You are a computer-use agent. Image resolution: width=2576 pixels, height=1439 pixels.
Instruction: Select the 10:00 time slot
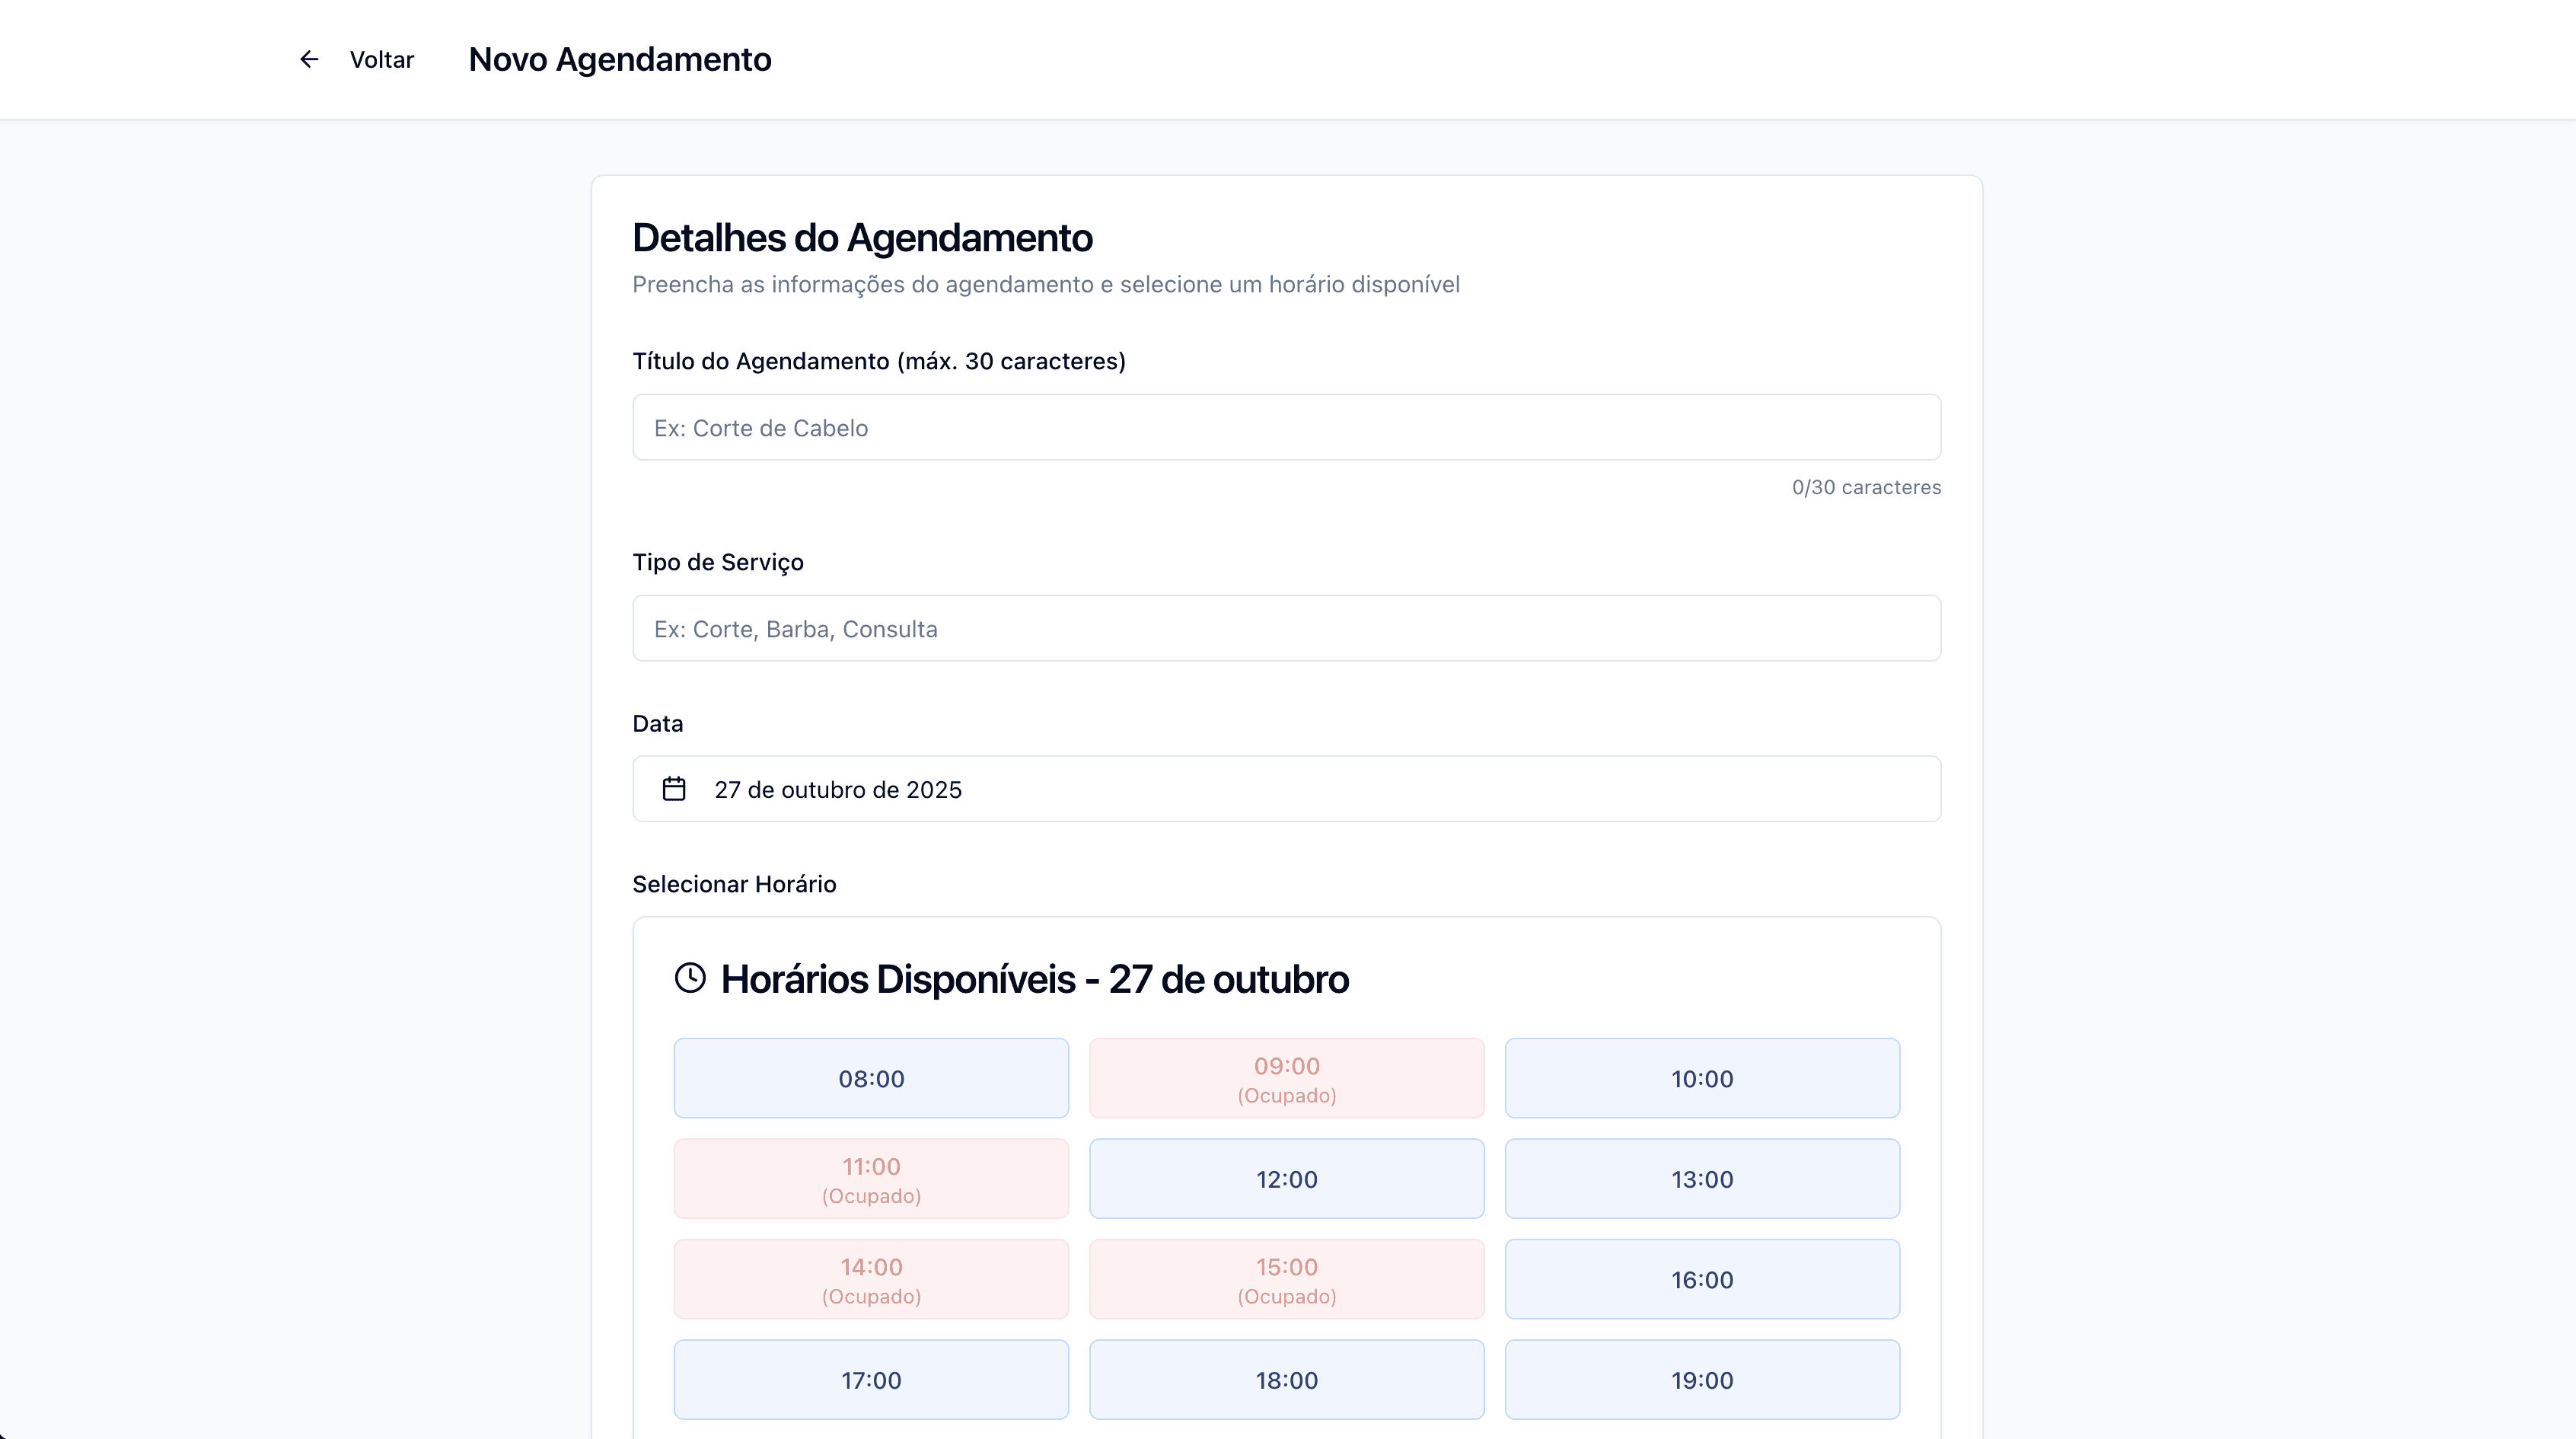[1702, 1078]
